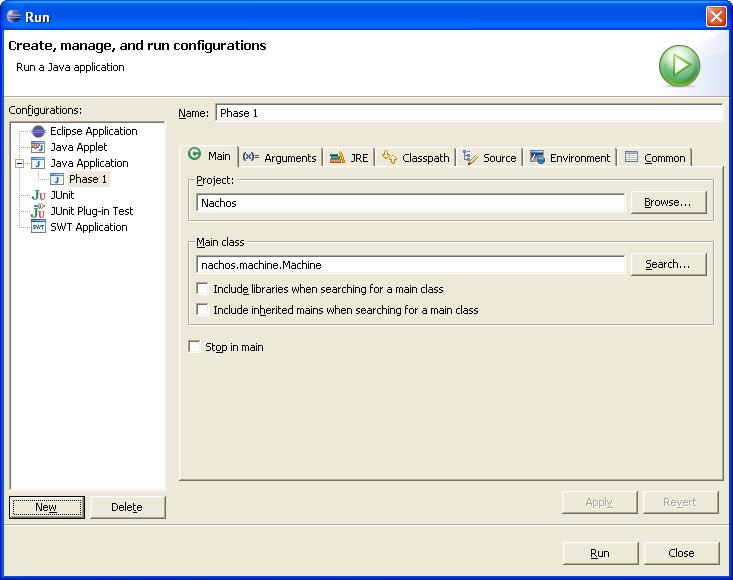Click the Main class text field
The height and width of the screenshot is (580, 733).
coord(411,265)
